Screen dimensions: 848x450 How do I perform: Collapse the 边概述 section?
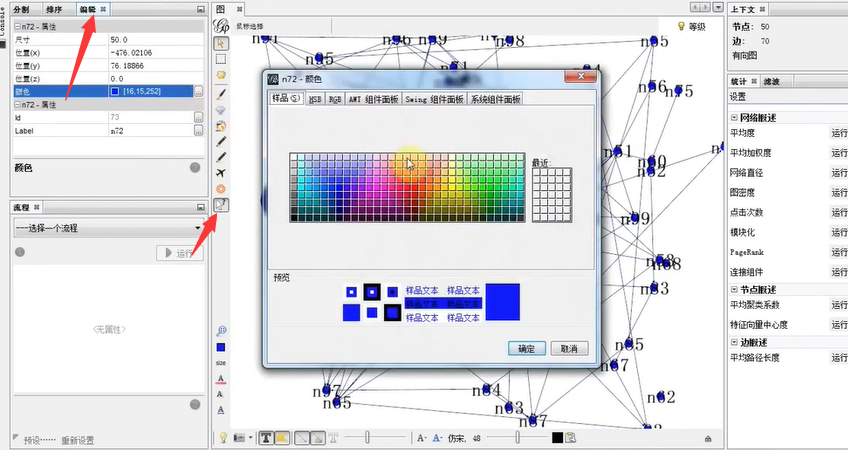(734, 342)
